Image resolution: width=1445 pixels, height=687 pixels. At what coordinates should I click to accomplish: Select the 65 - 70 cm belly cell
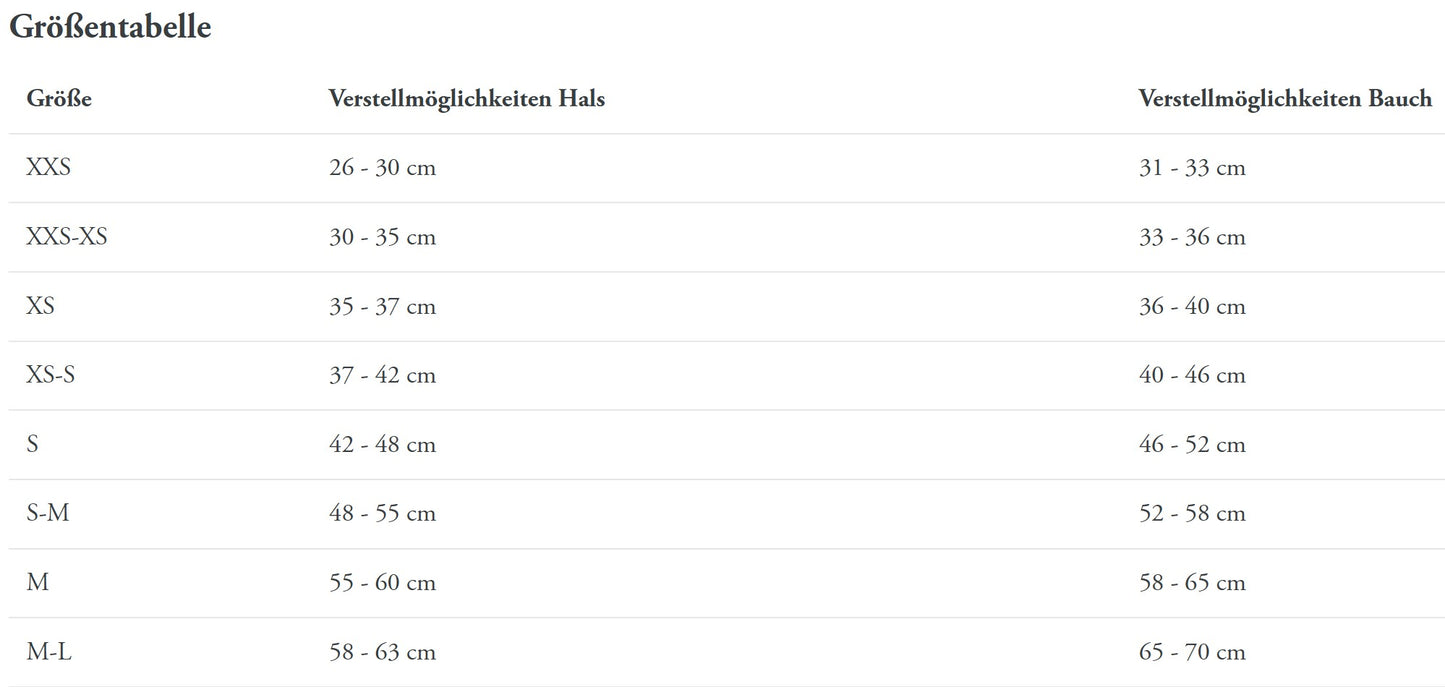(x=1192, y=652)
